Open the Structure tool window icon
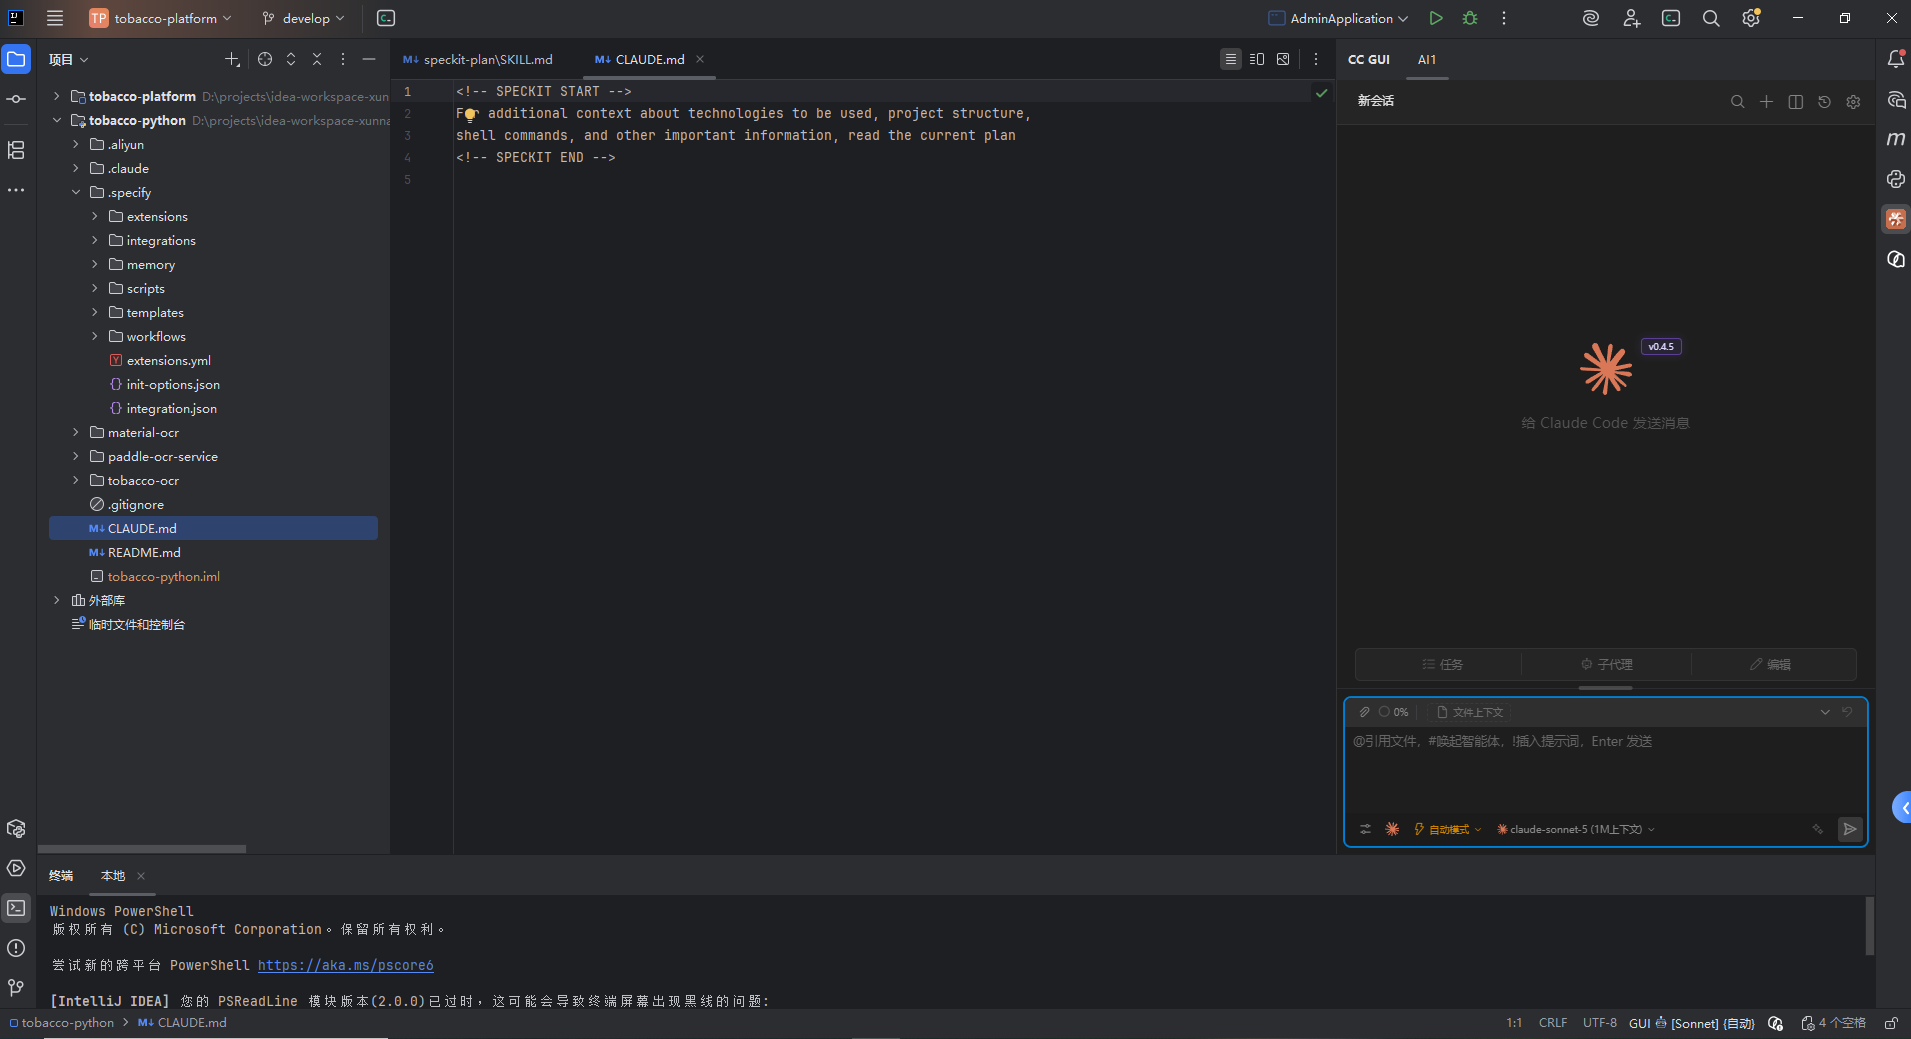The width and height of the screenshot is (1911, 1039). [16, 150]
